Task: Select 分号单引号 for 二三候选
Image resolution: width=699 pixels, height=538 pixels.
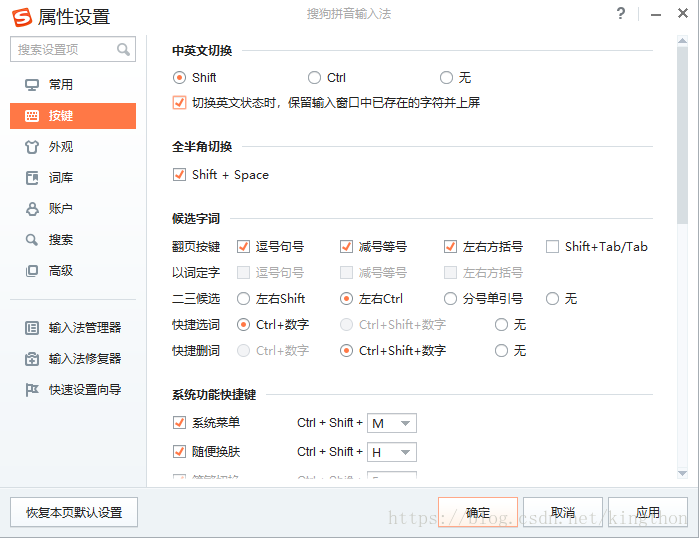Action: coord(450,298)
